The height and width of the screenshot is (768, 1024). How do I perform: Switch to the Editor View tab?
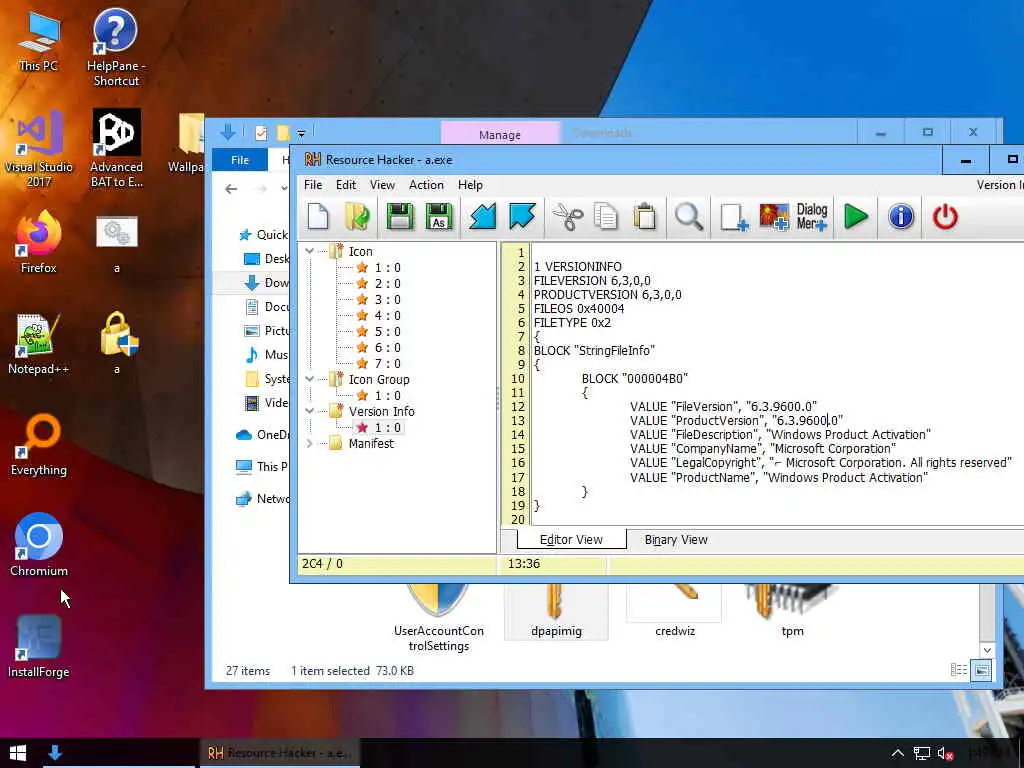(571, 540)
